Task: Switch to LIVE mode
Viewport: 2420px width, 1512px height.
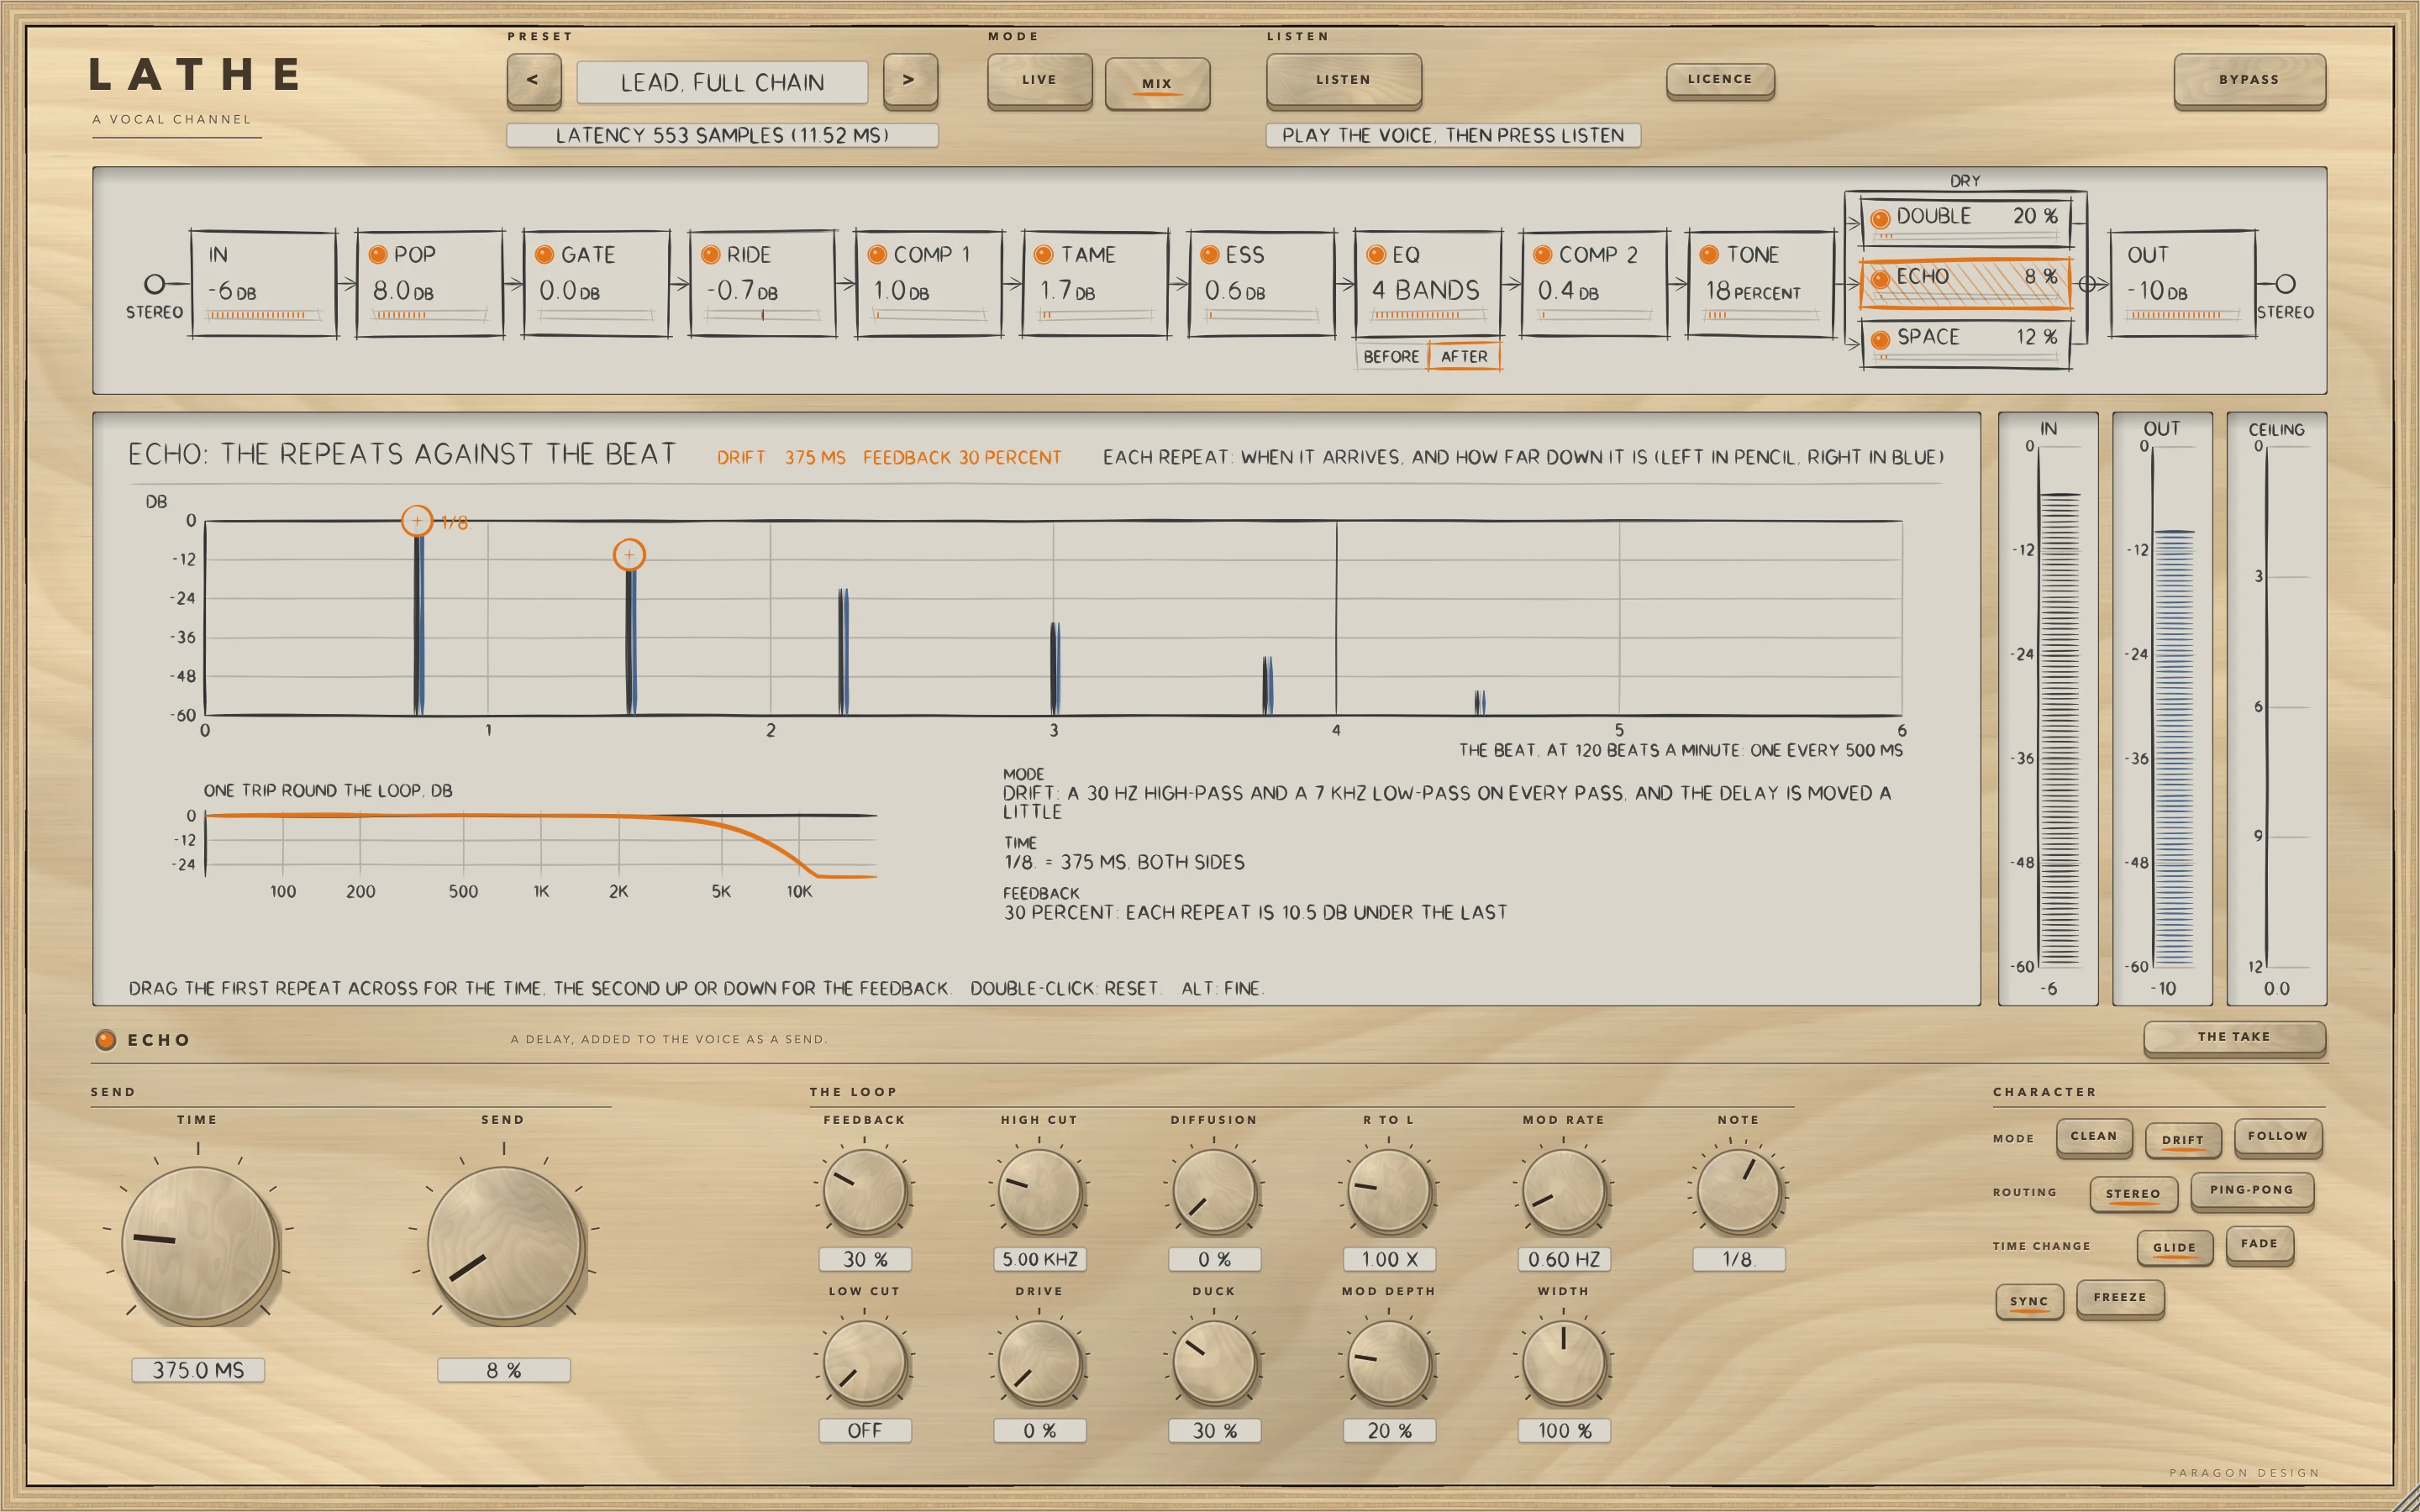Action: pos(1039,80)
